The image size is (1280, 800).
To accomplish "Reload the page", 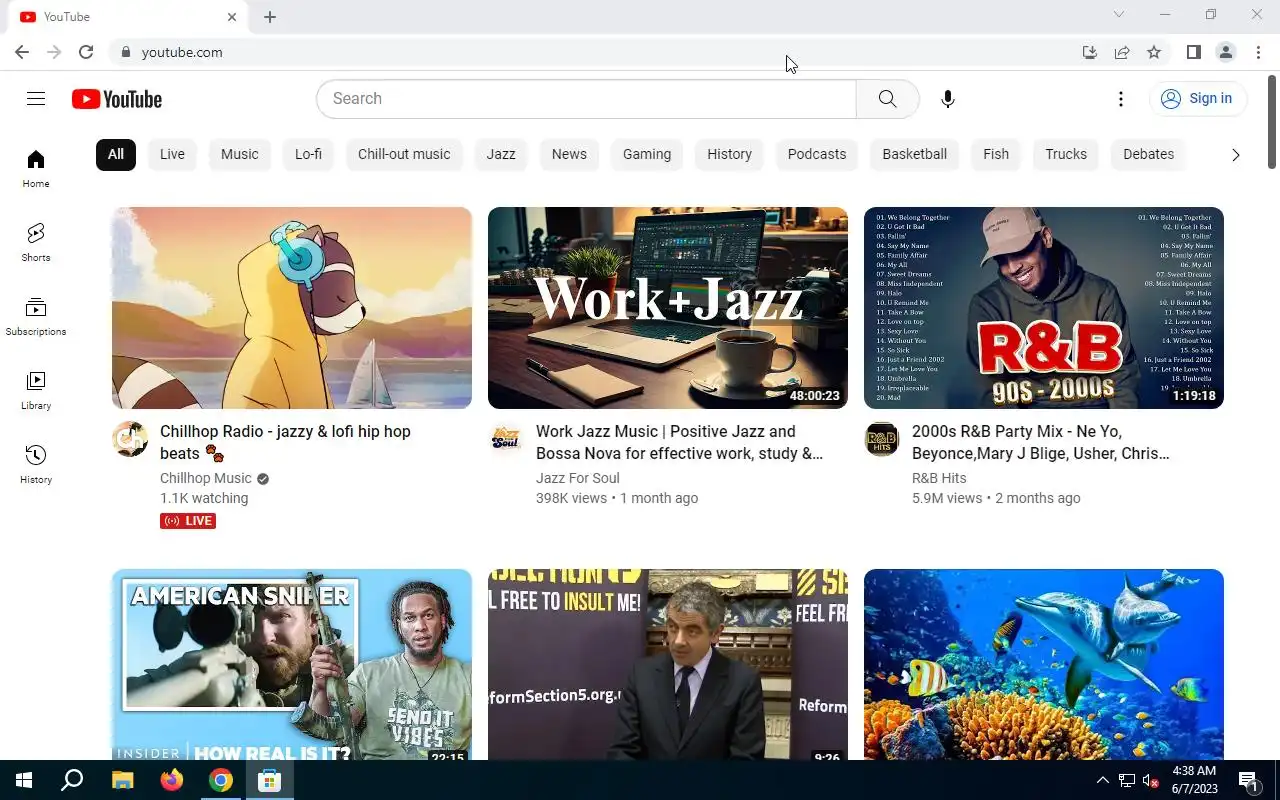I will [86, 52].
